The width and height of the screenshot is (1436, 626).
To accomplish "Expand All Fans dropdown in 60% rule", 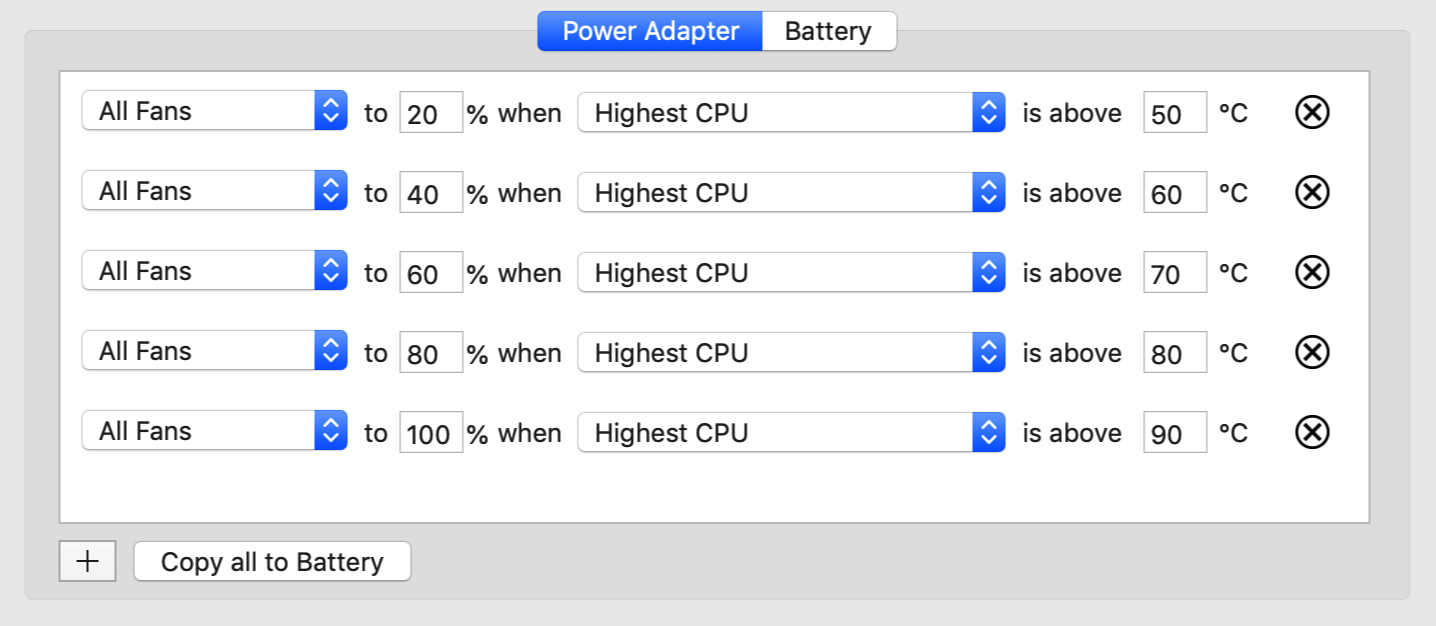I will click(214, 271).
